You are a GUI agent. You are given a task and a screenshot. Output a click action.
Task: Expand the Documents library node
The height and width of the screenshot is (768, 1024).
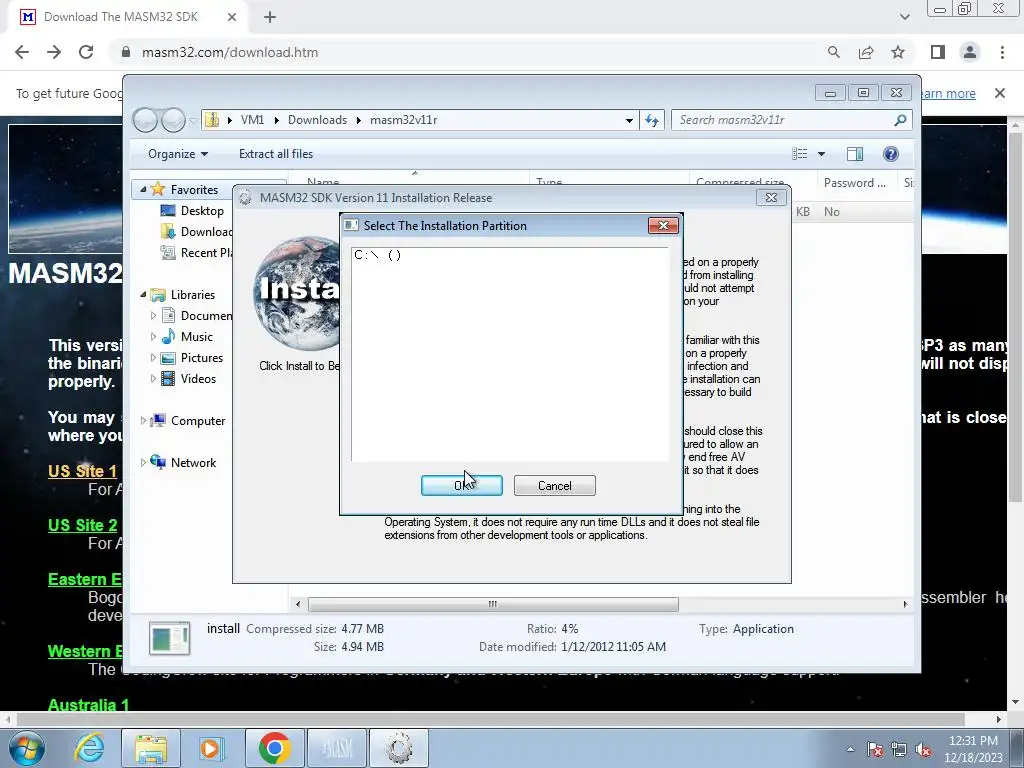pos(153,315)
